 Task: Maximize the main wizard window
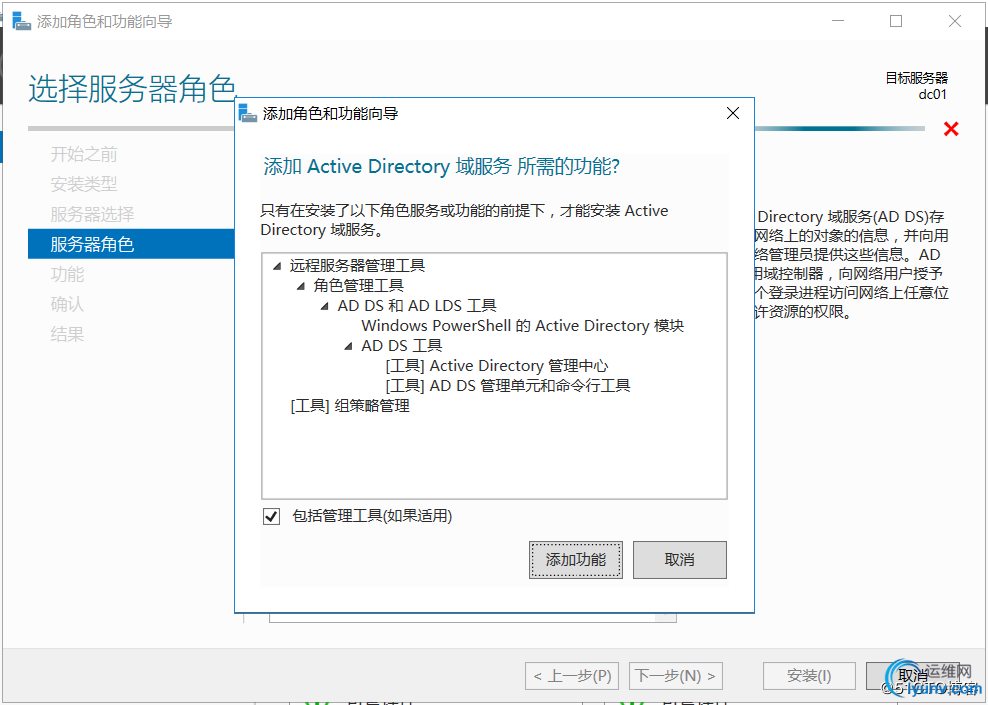coord(895,21)
